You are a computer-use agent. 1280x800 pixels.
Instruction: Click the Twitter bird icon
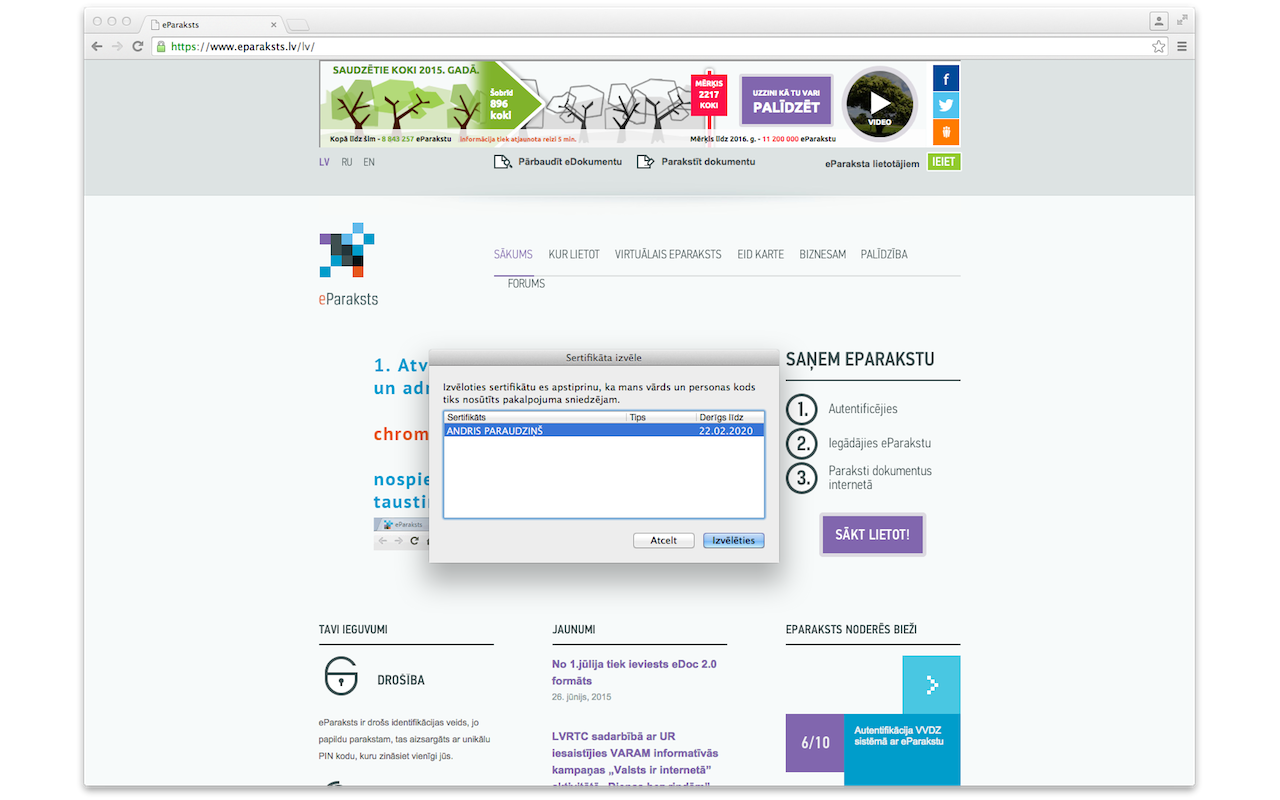coord(944,104)
